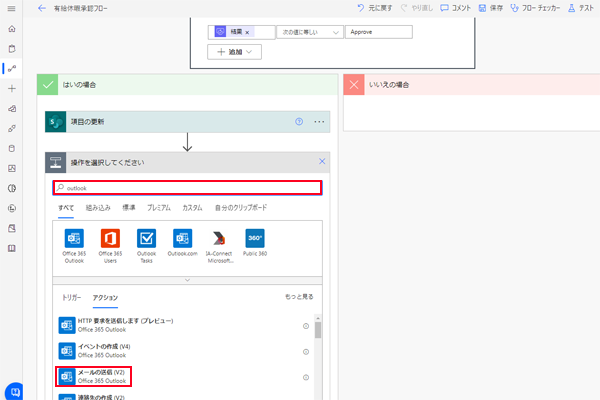The image size is (600, 400).
Task: Show info for イベントの作成 (V4)
Action: point(306,352)
